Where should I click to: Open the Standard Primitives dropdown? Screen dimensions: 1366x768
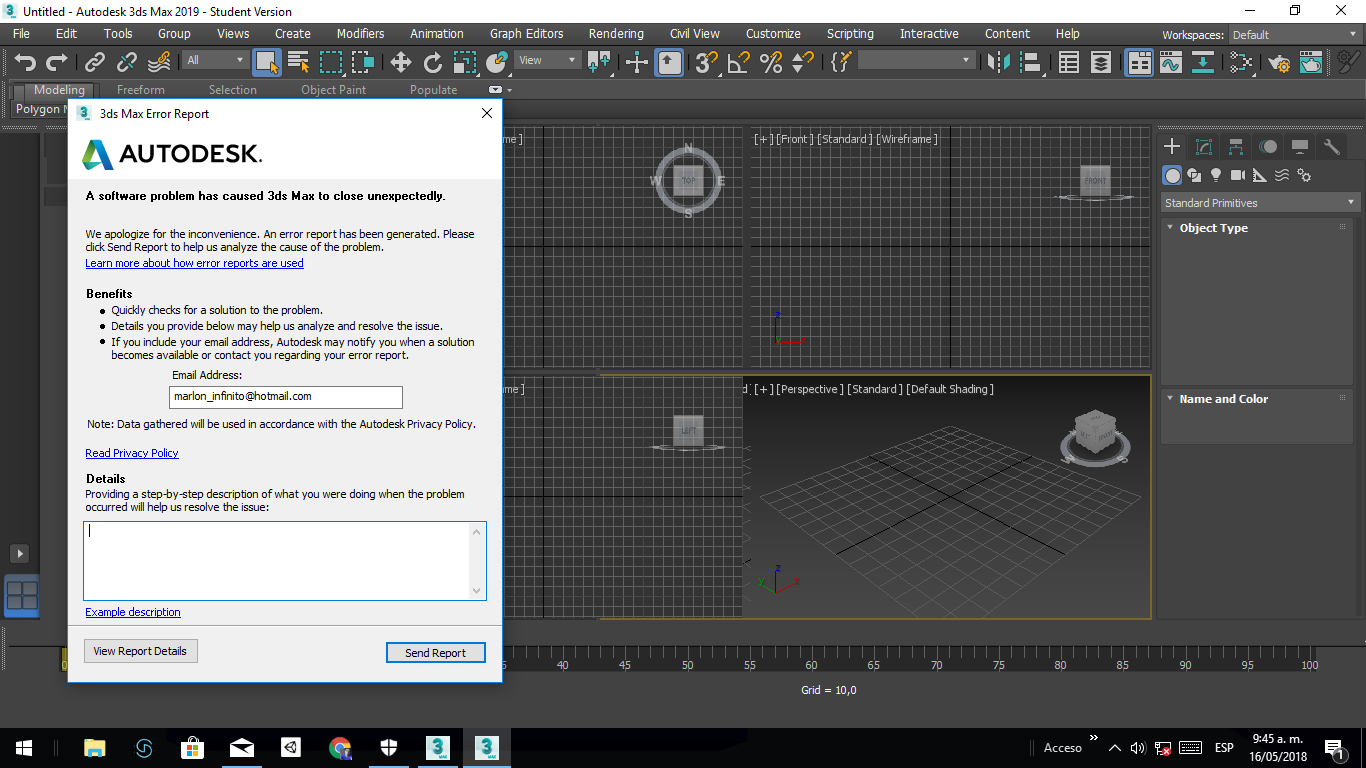tap(1260, 203)
